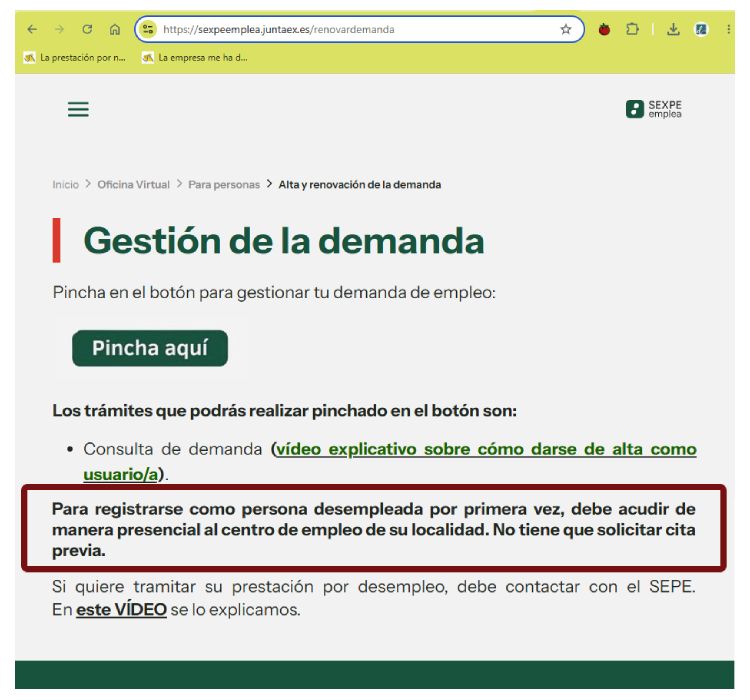Open the 'este VÍDEO' link
This screenshot has width=750, height=700.
click(x=121, y=610)
